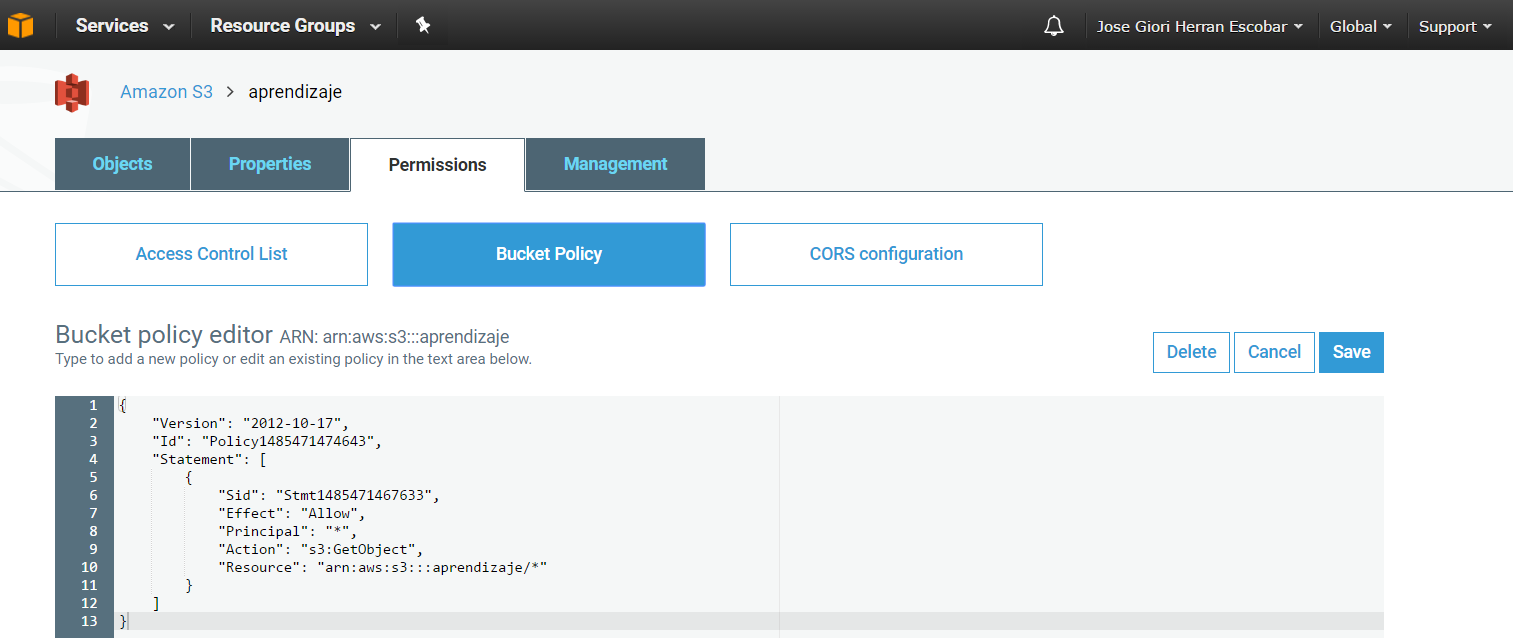Click line number 1 in the gutter

[93, 405]
